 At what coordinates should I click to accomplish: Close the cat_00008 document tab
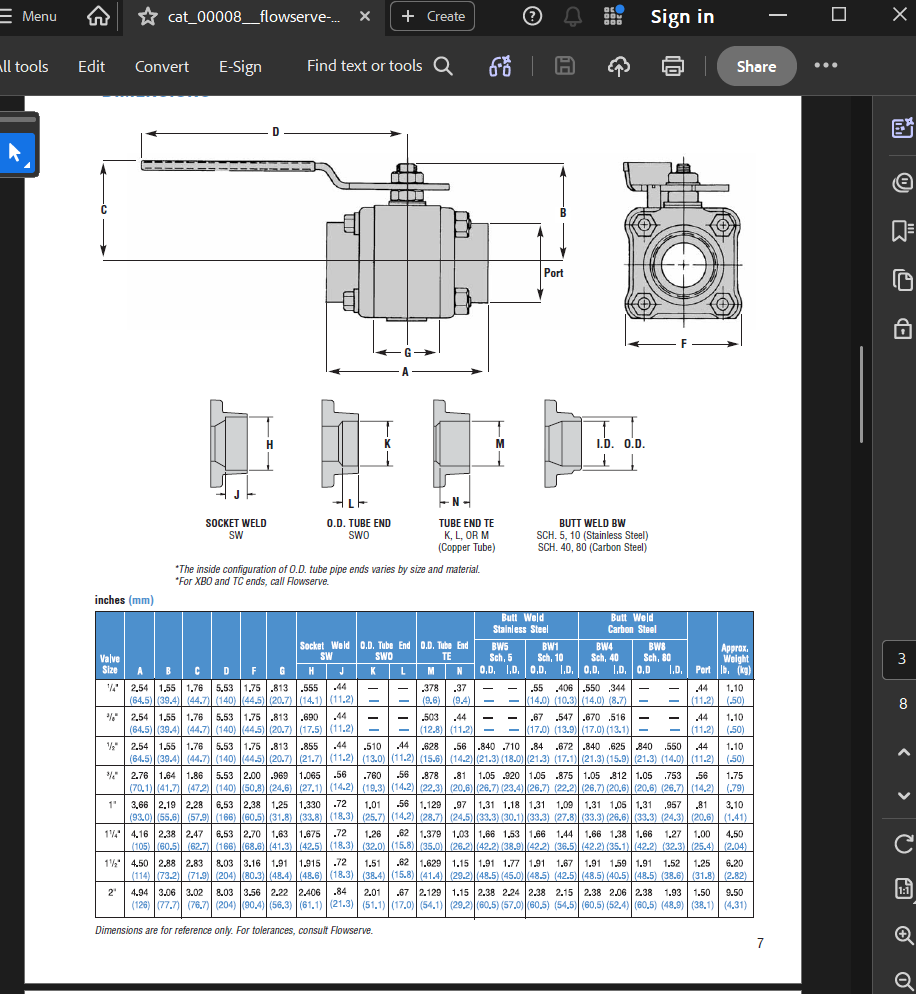pyautogui.click(x=365, y=16)
